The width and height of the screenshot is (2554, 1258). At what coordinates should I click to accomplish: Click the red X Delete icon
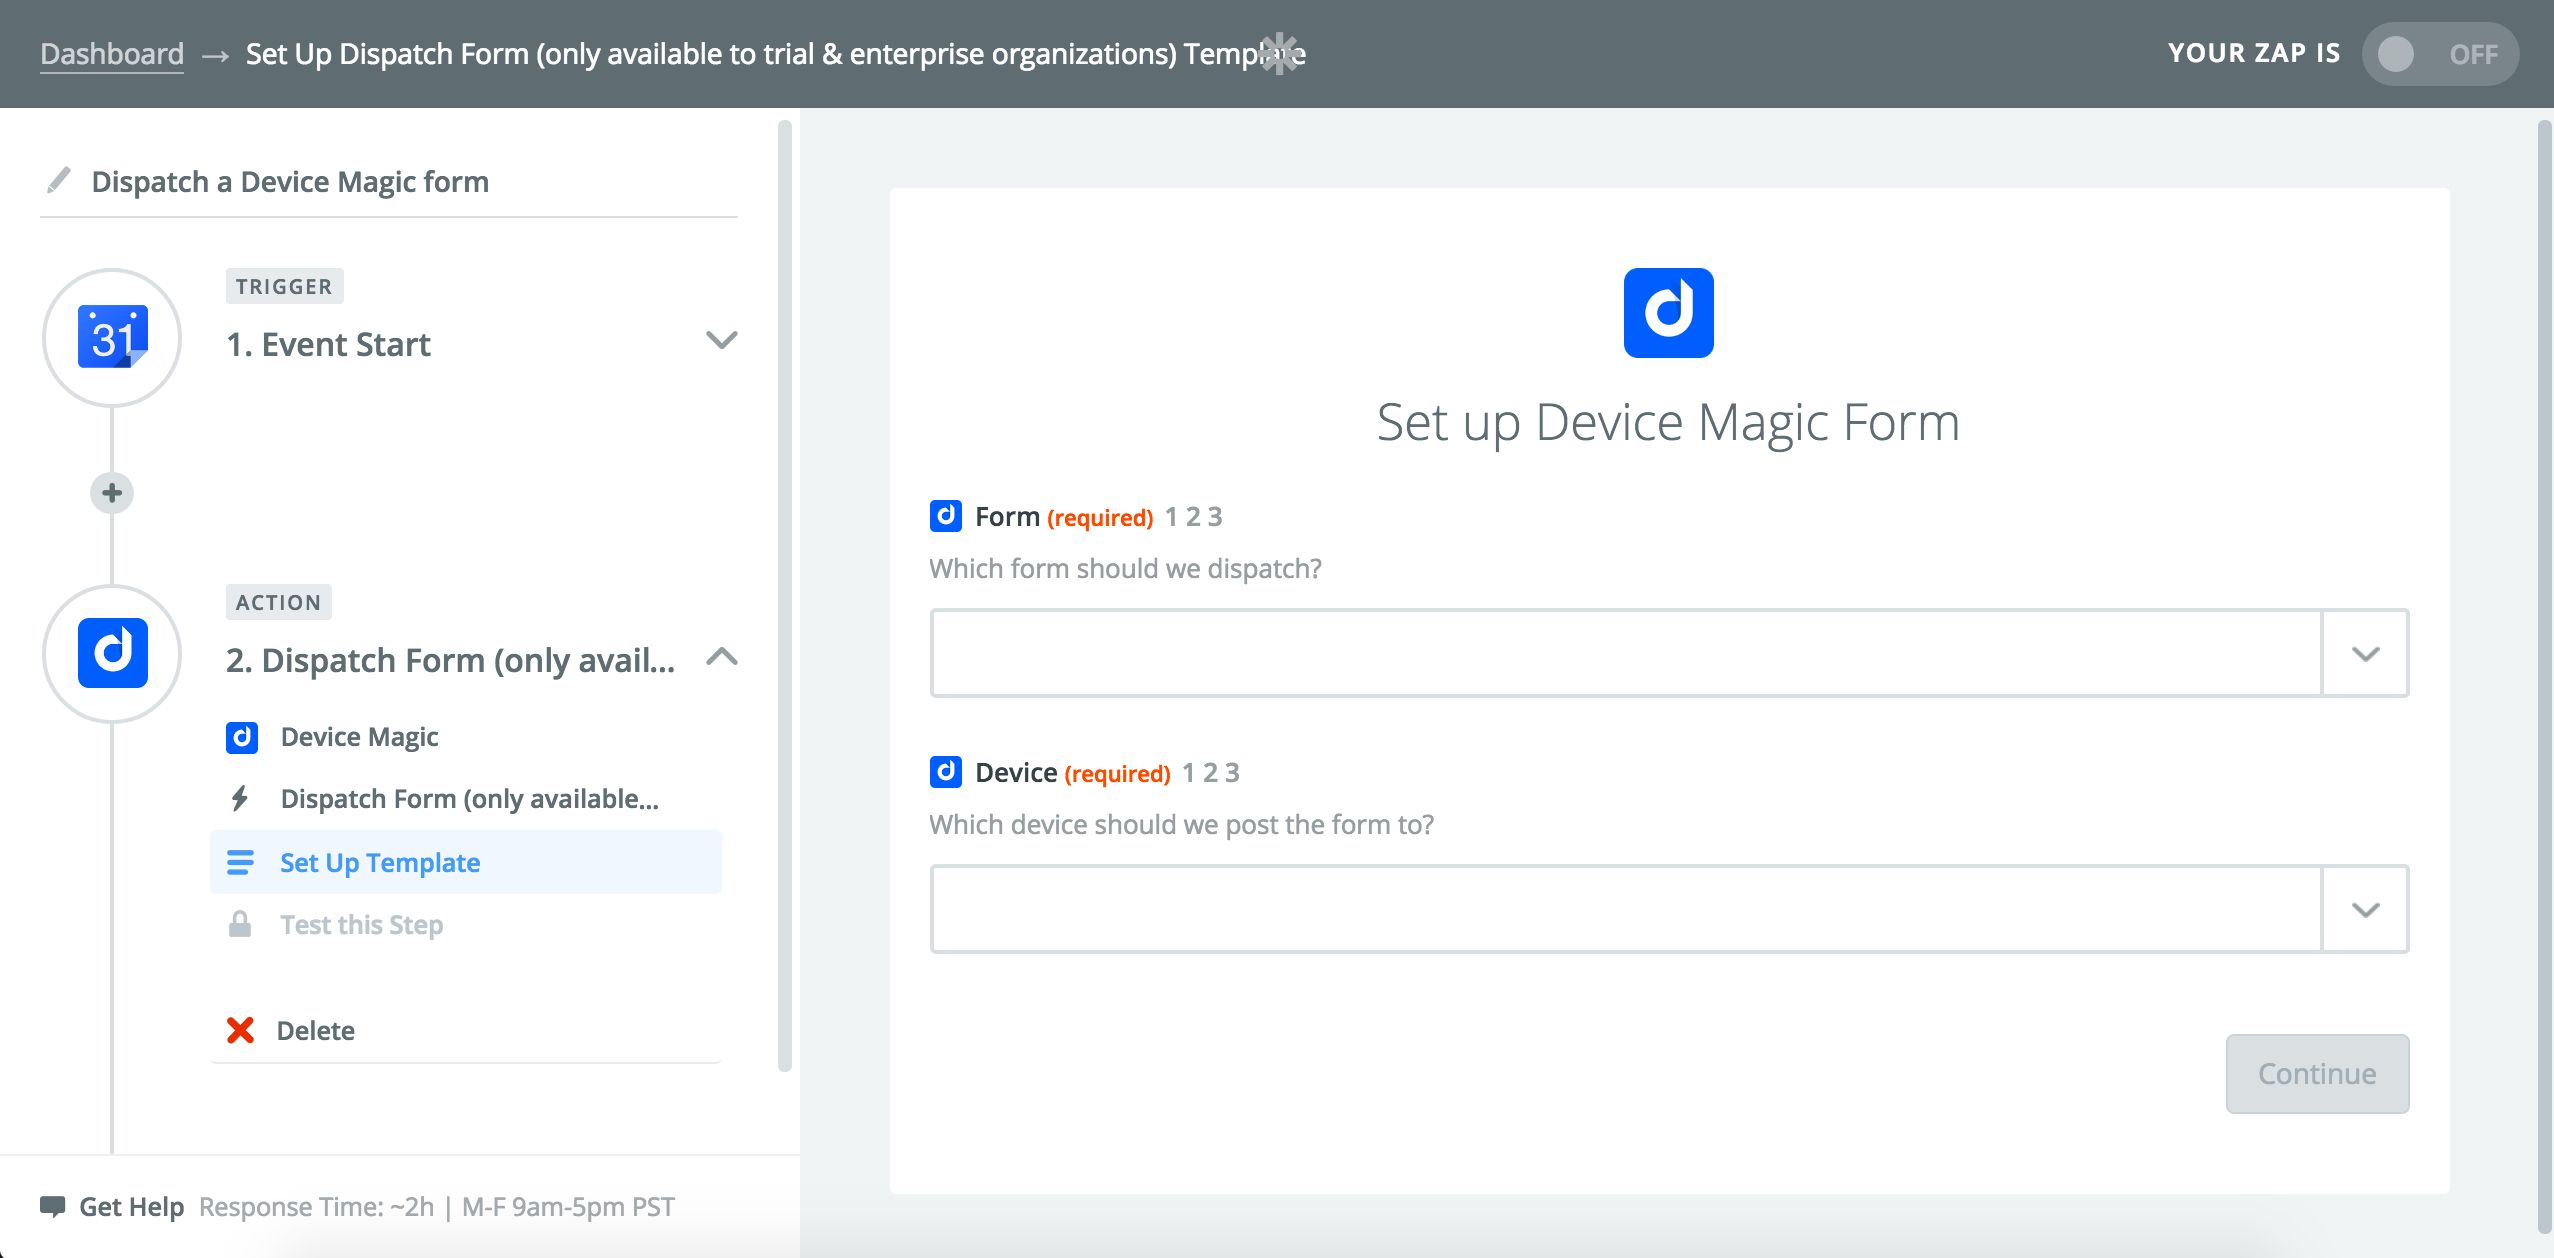tap(240, 1030)
